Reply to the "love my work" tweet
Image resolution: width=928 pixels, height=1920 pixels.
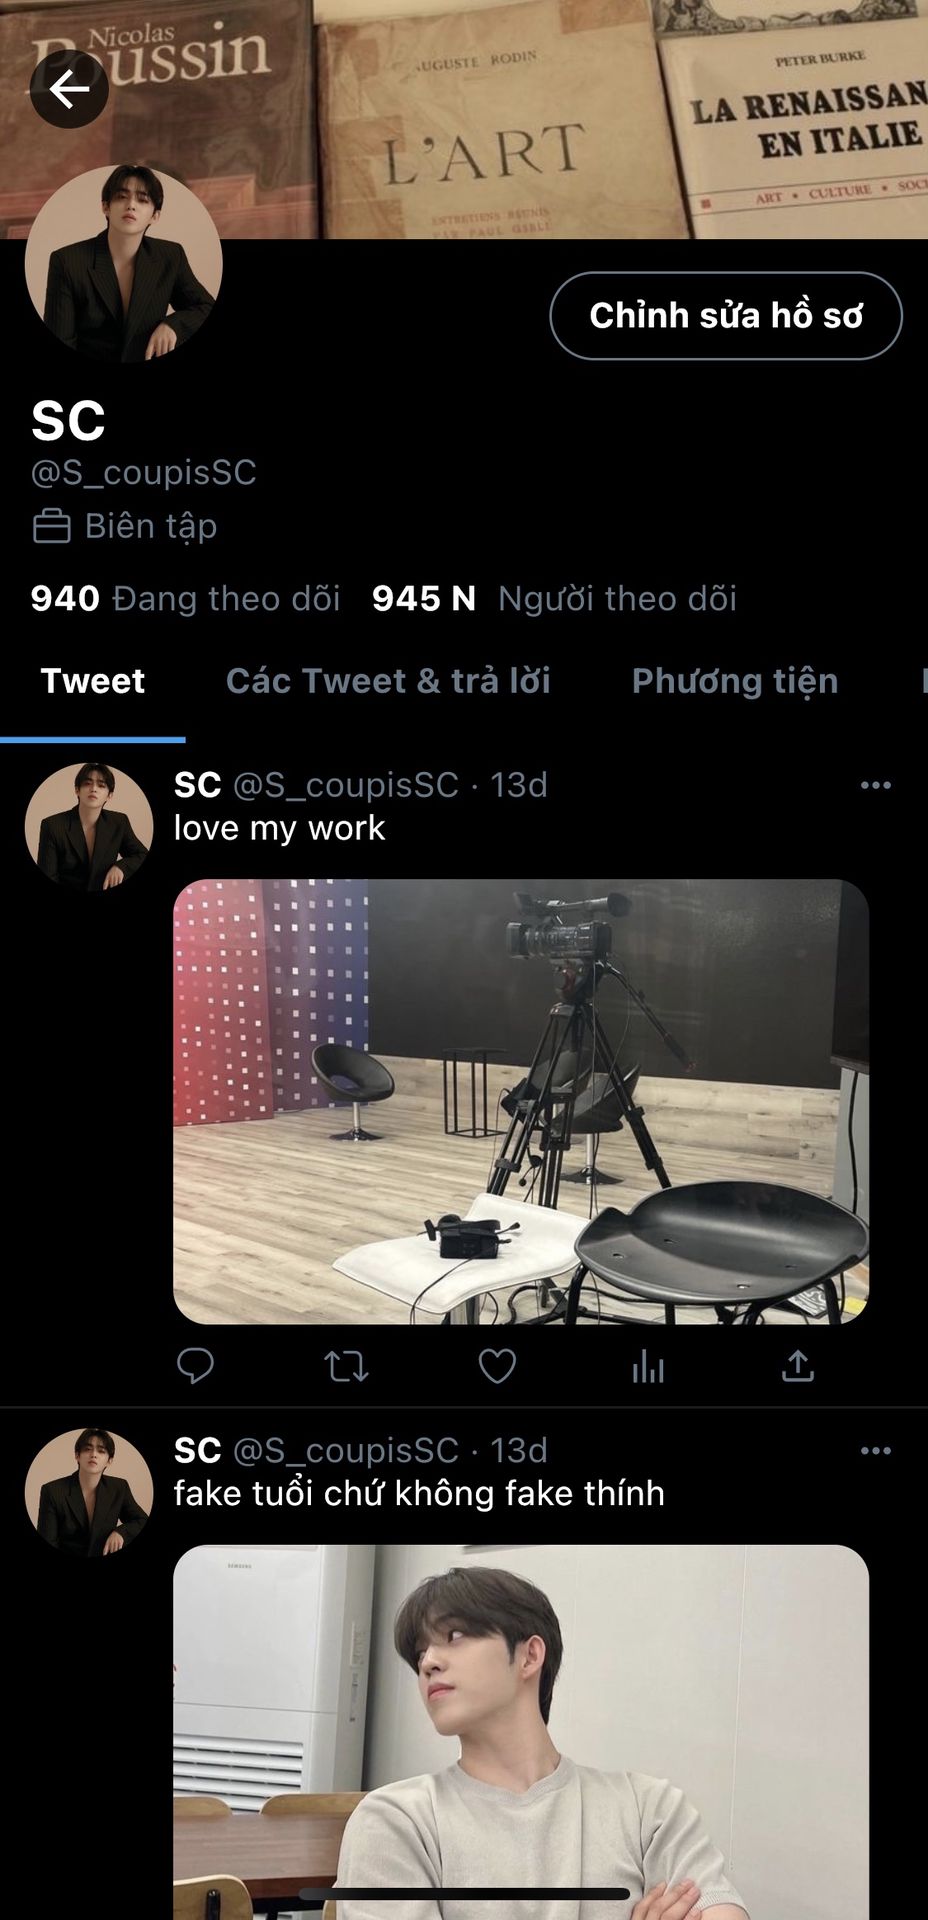(x=195, y=1365)
